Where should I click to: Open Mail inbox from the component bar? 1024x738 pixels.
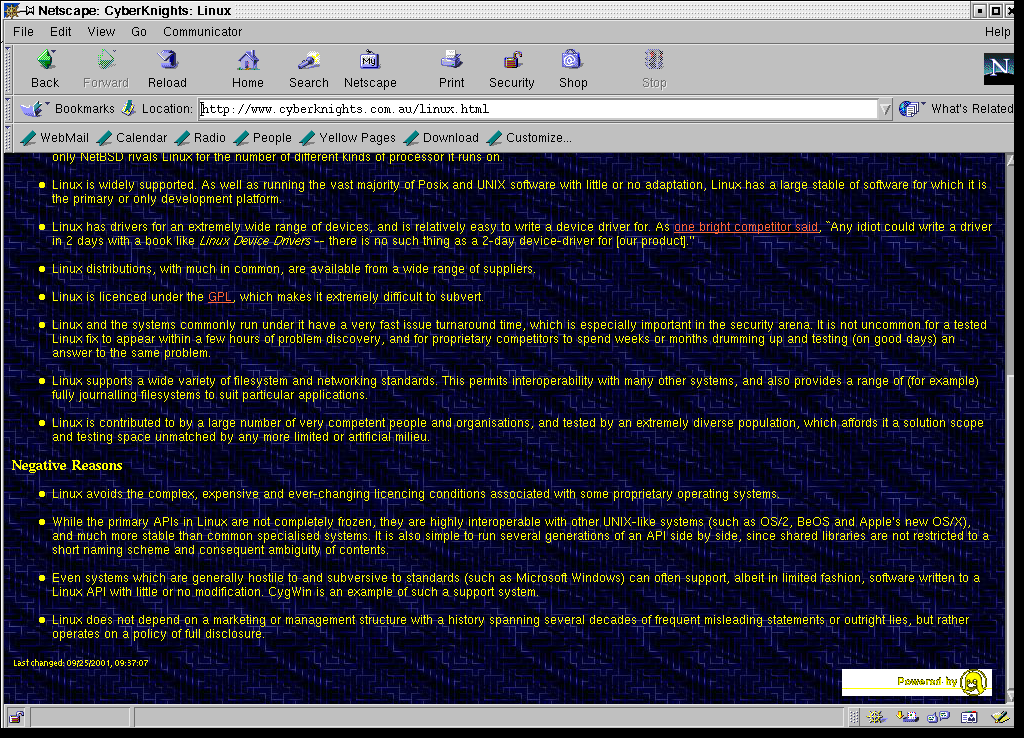907,717
